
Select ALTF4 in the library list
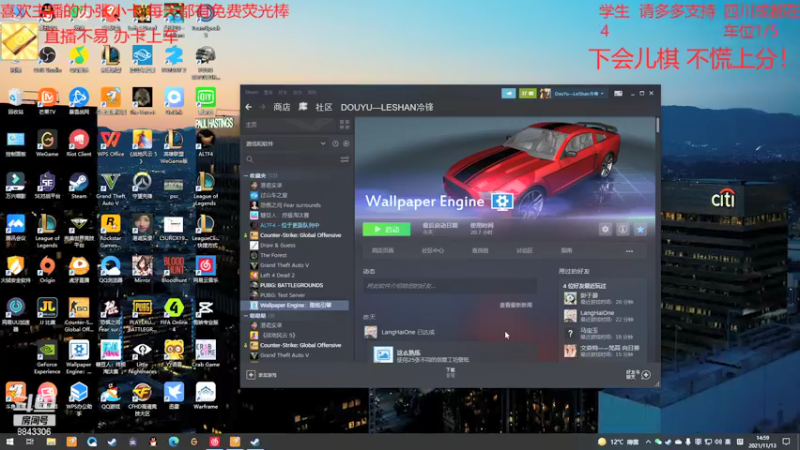point(289,225)
